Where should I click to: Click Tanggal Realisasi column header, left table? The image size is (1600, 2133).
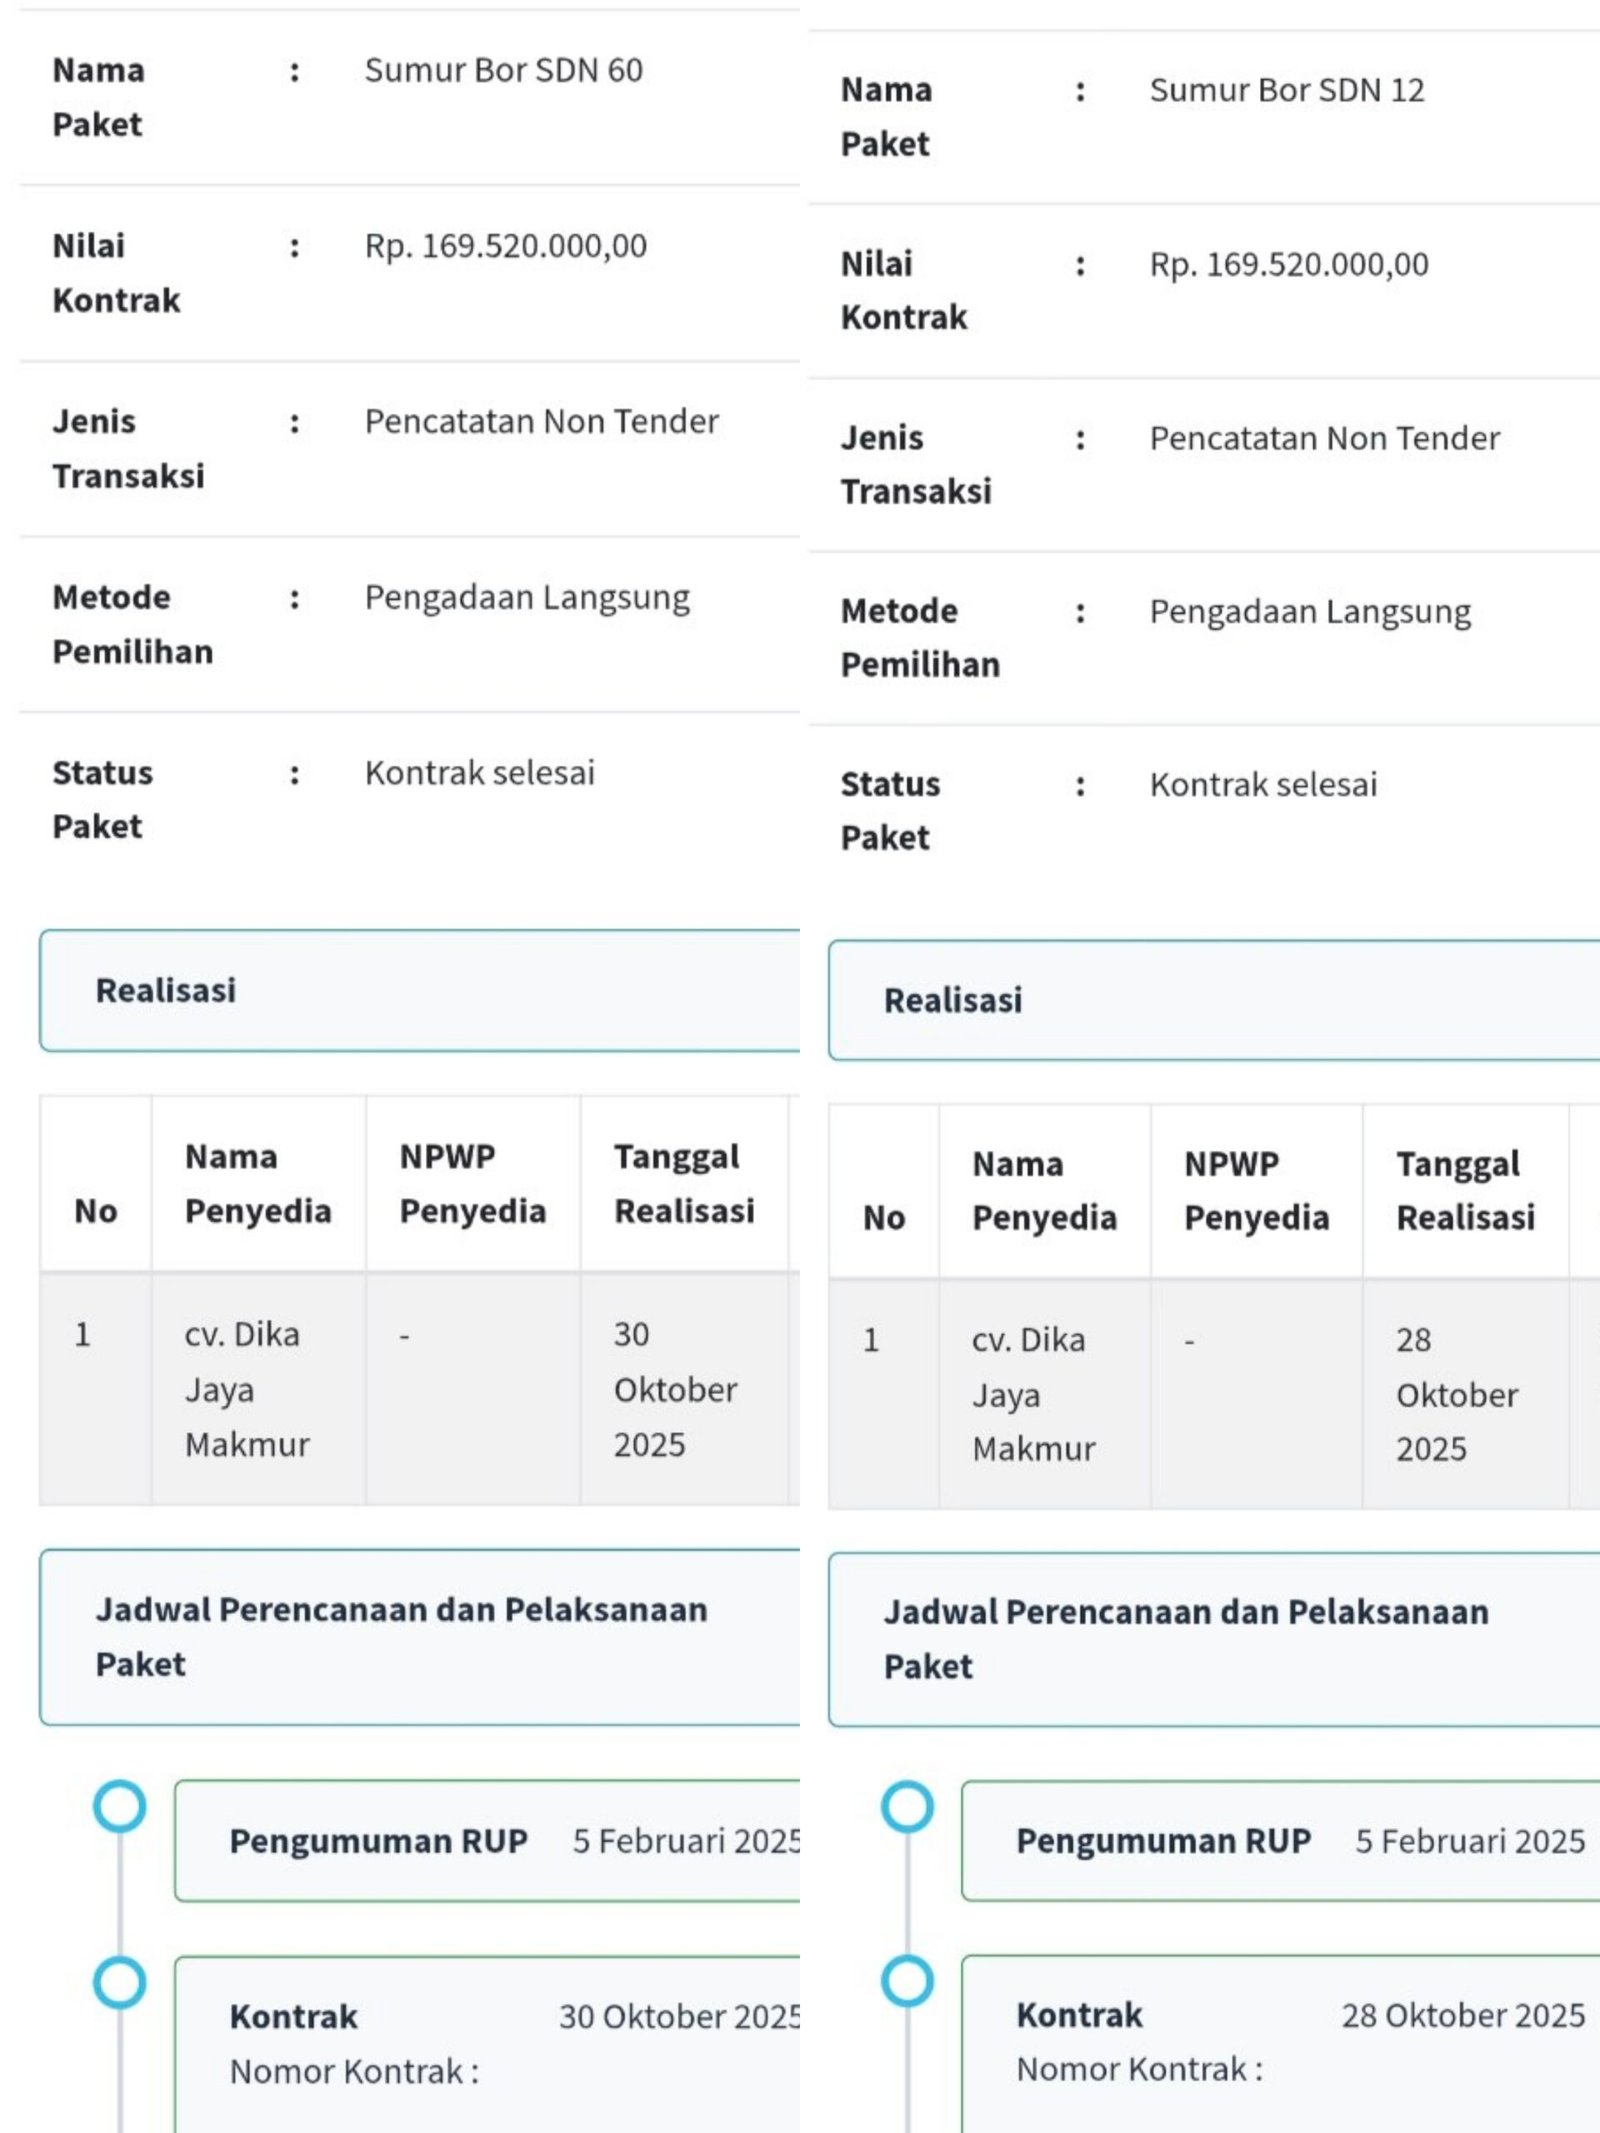tap(684, 1183)
